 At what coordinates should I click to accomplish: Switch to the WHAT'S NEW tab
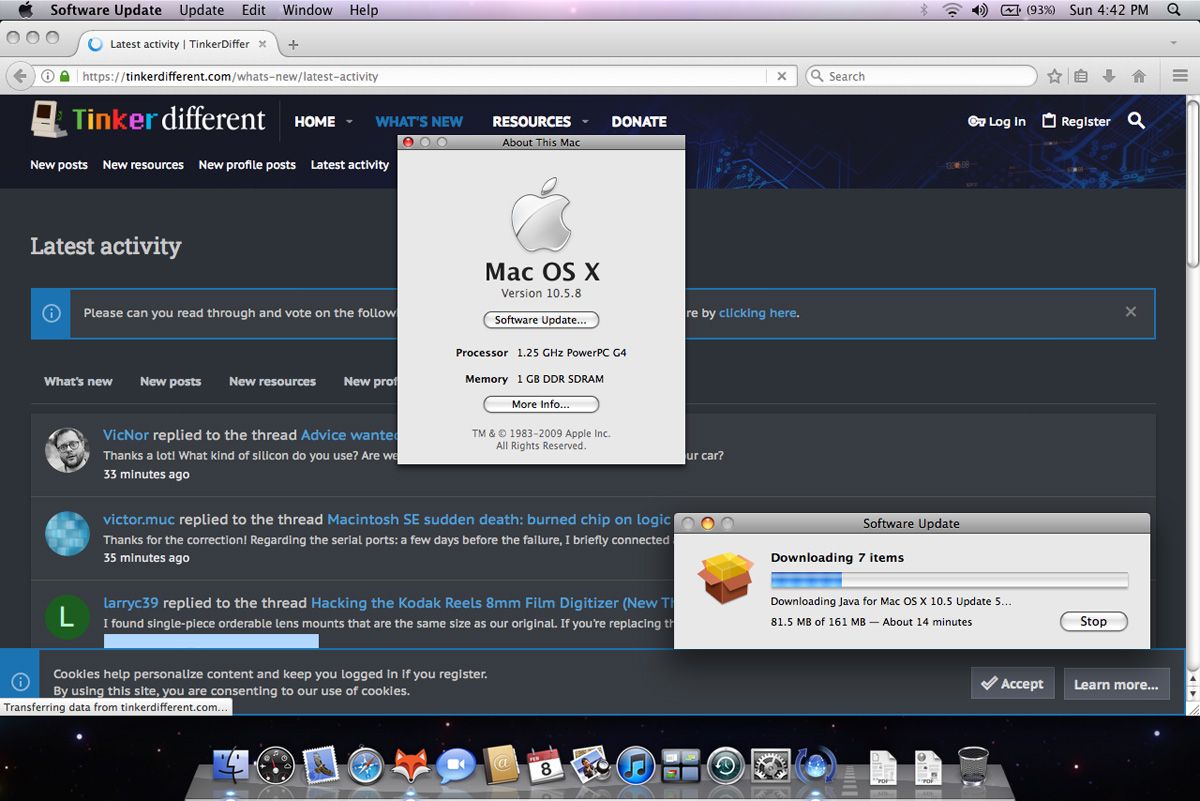pyautogui.click(x=419, y=121)
